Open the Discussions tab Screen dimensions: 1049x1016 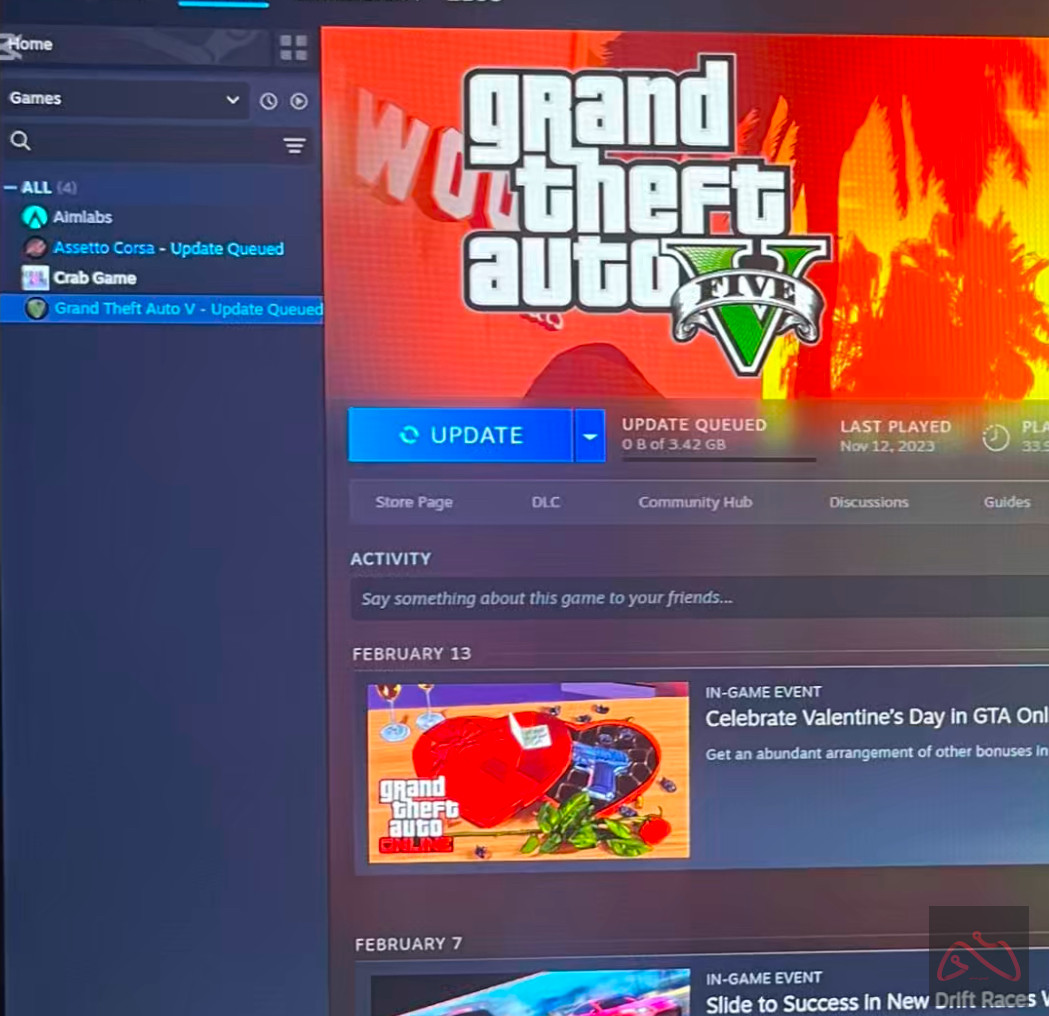(868, 502)
